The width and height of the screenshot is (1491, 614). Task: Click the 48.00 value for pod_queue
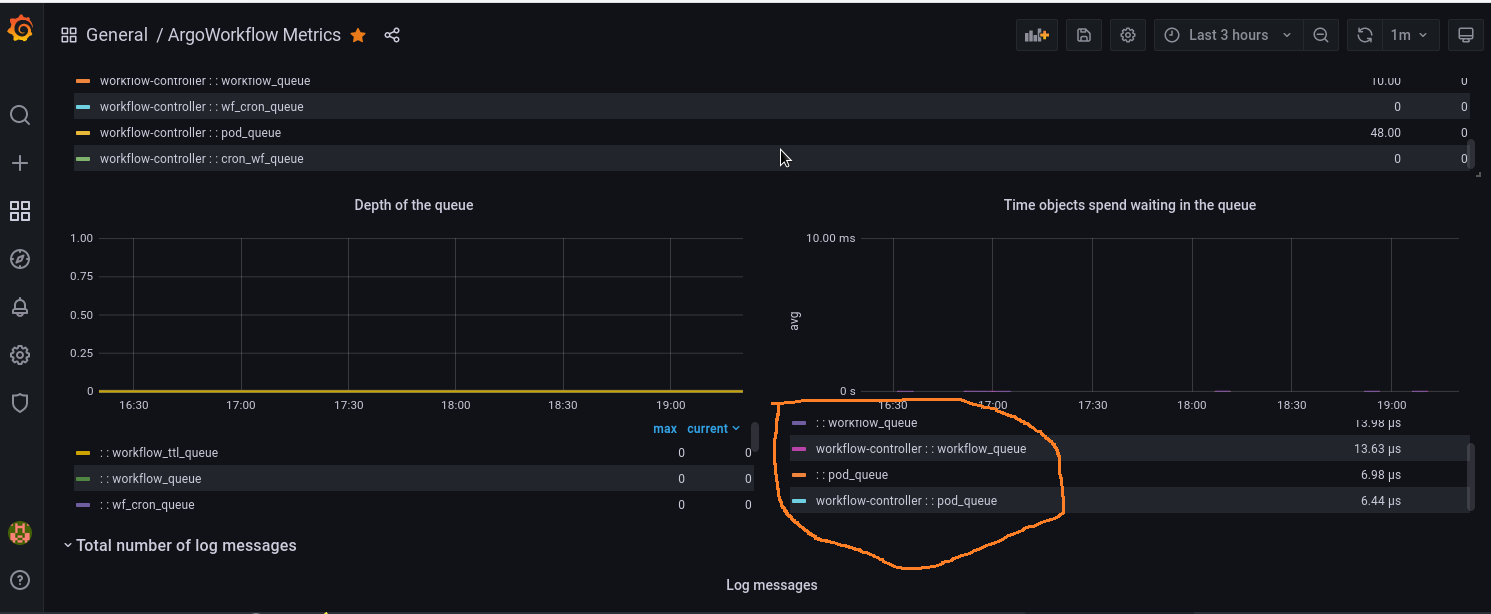point(1385,133)
